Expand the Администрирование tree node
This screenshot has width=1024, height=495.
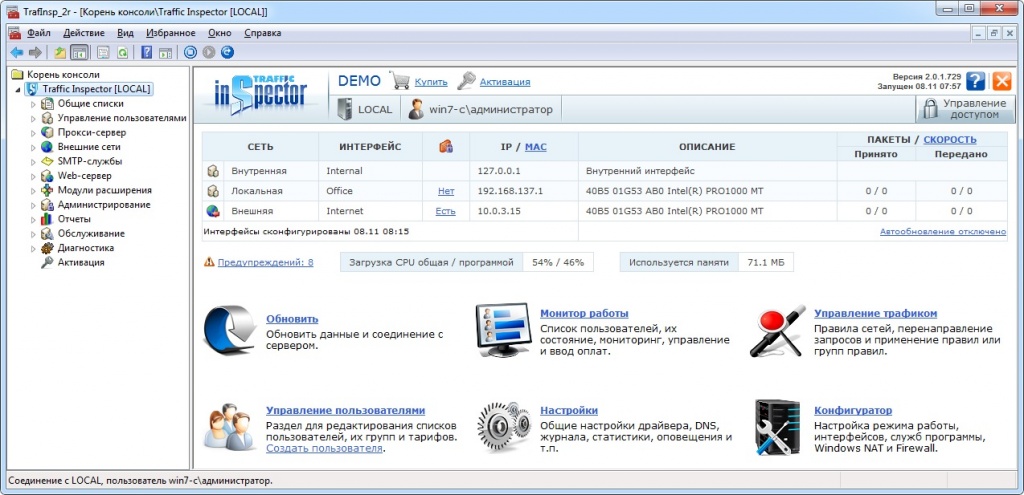(33, 204)
